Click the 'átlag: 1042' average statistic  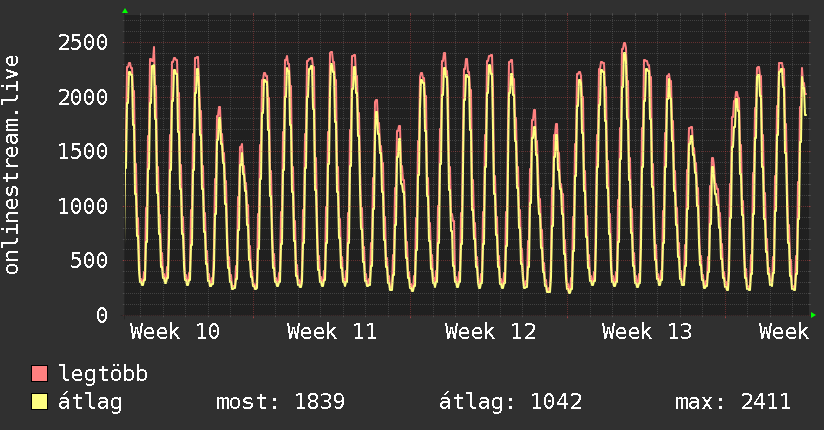(510, 403)
